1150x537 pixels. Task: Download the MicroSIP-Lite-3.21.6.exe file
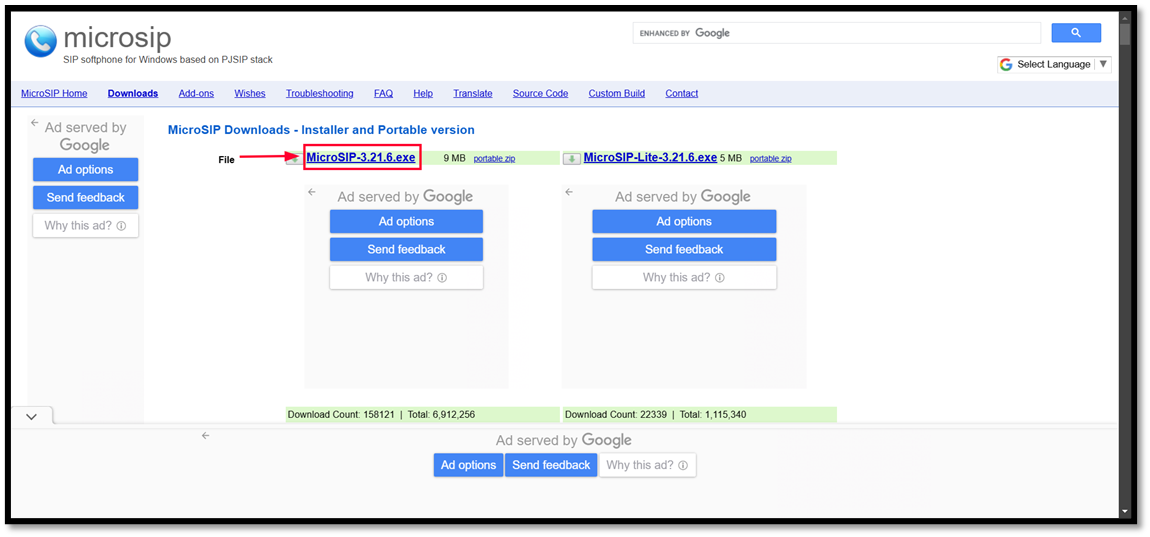(x=650, y=157)
